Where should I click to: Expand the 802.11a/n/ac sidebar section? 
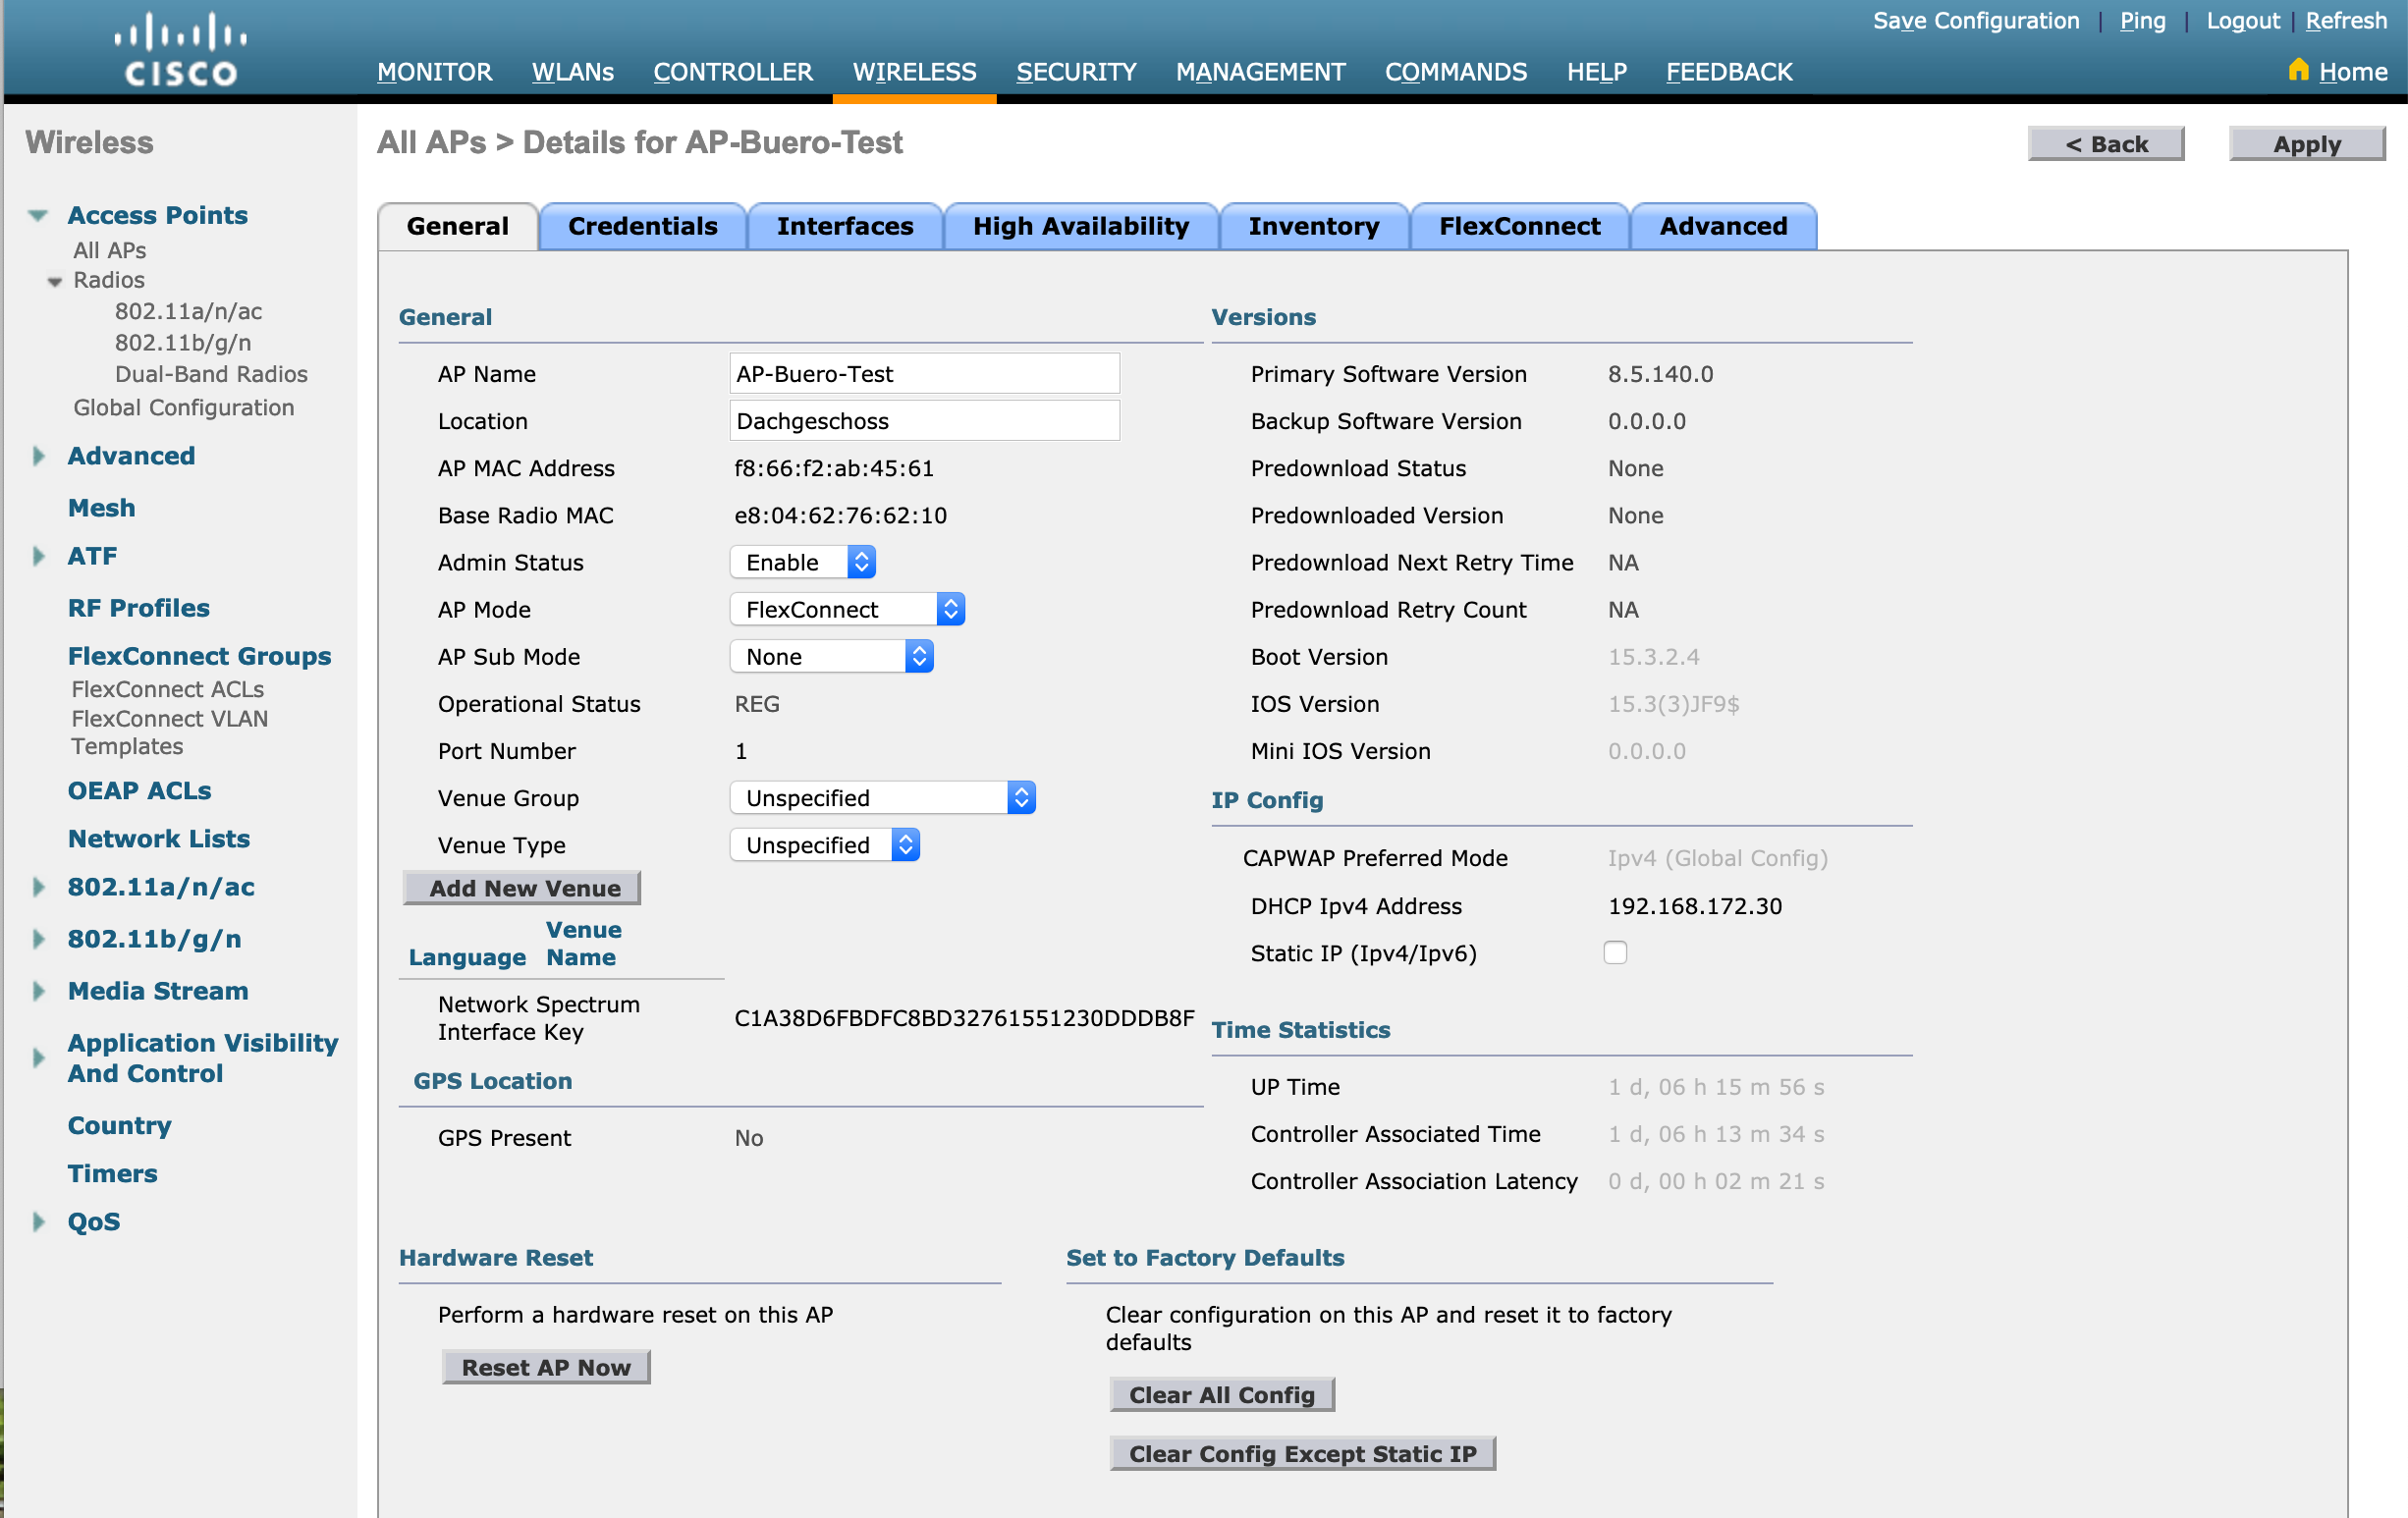coord(38,887)
